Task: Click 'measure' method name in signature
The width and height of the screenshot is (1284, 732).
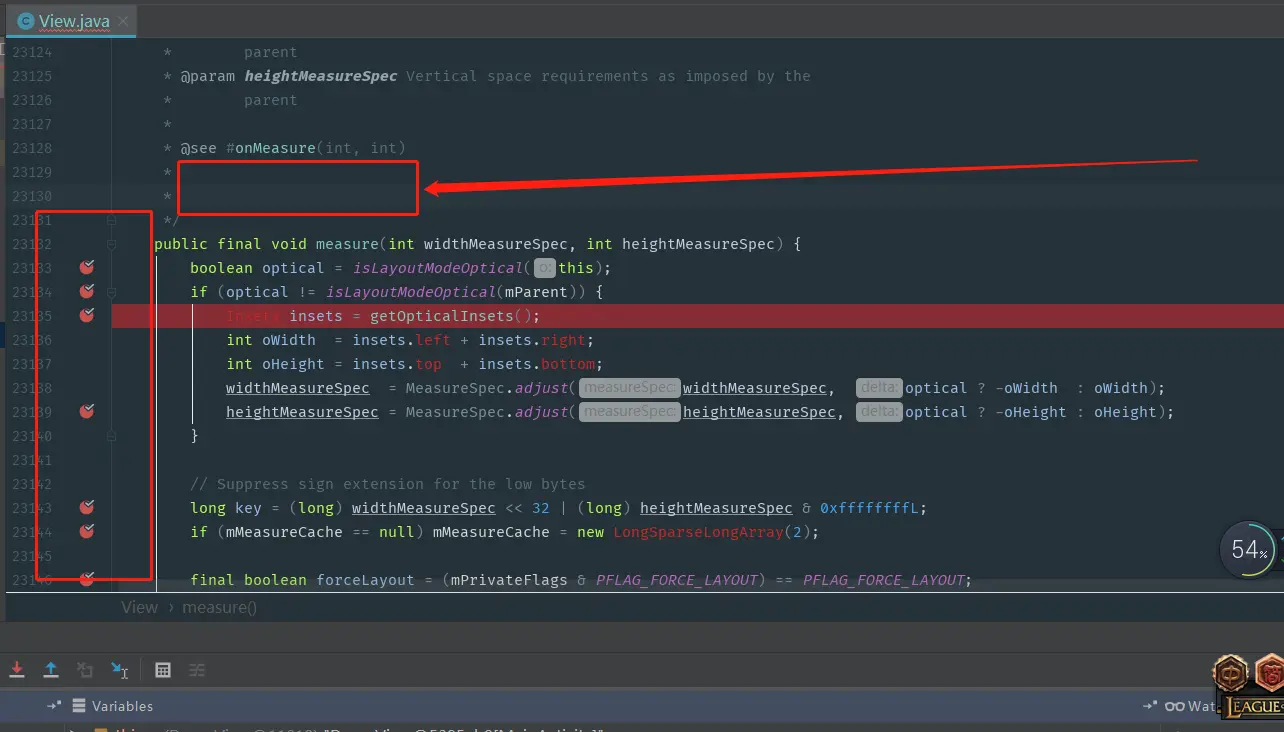Action: tap(347, 244)
